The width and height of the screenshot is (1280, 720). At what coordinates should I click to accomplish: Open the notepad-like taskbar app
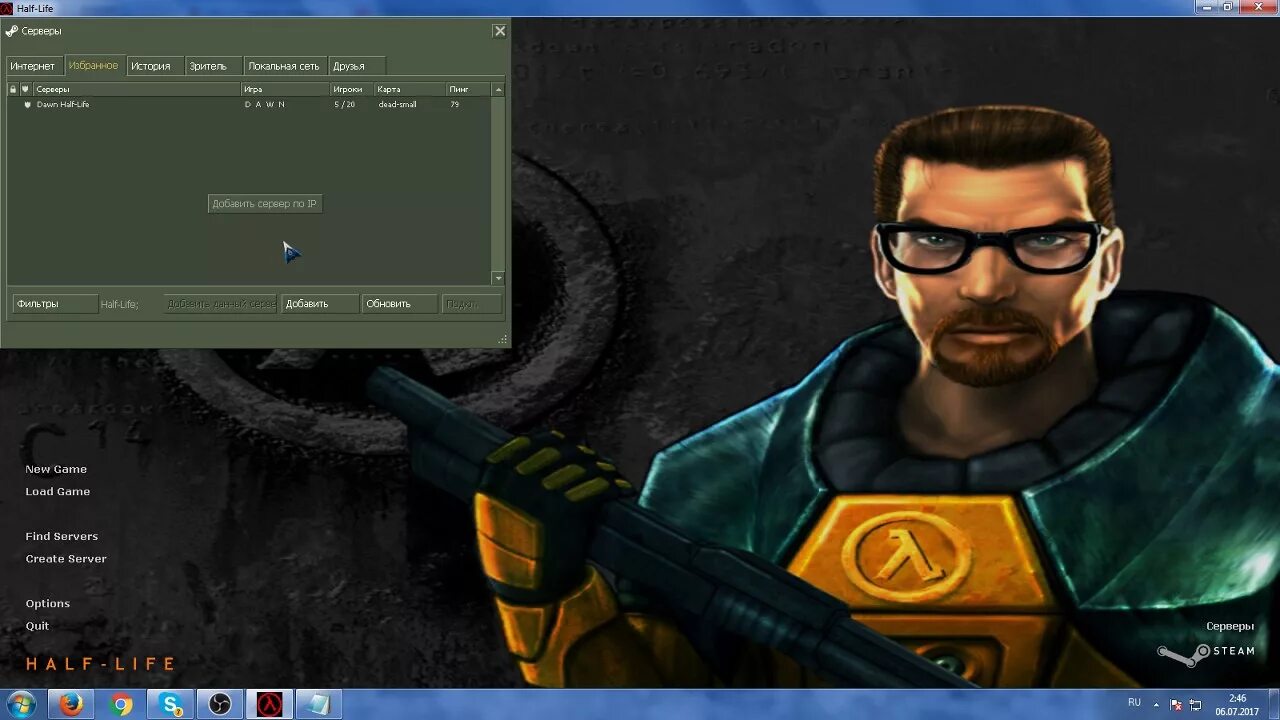click(x=319, y=705)
